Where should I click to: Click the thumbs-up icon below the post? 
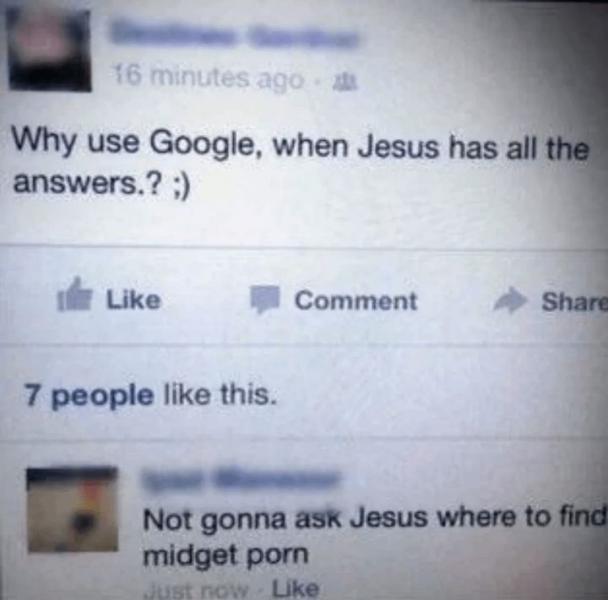tap(74, 294)
